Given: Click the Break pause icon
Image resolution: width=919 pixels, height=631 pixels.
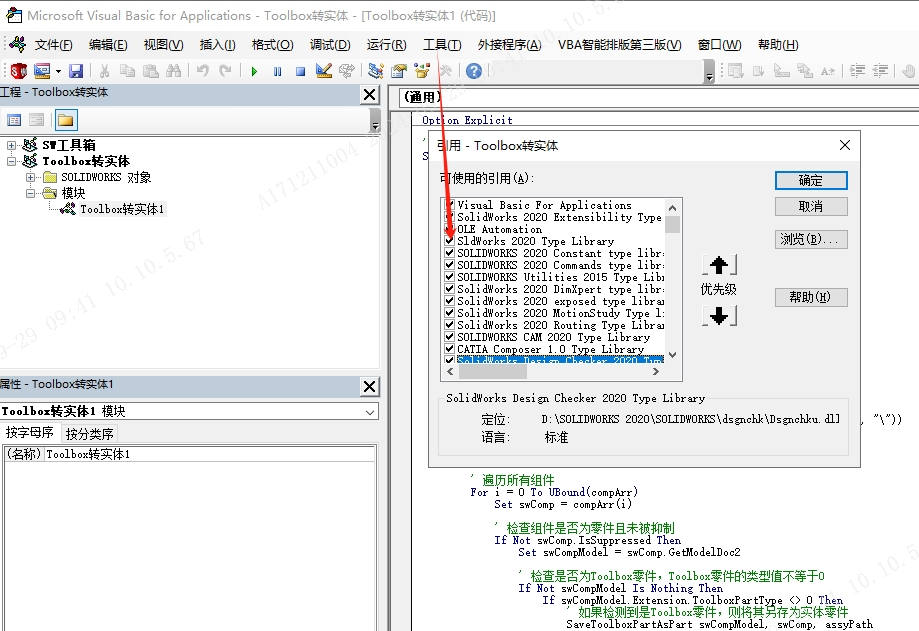Looking at the screenshot, I should [x=277, y=71].
